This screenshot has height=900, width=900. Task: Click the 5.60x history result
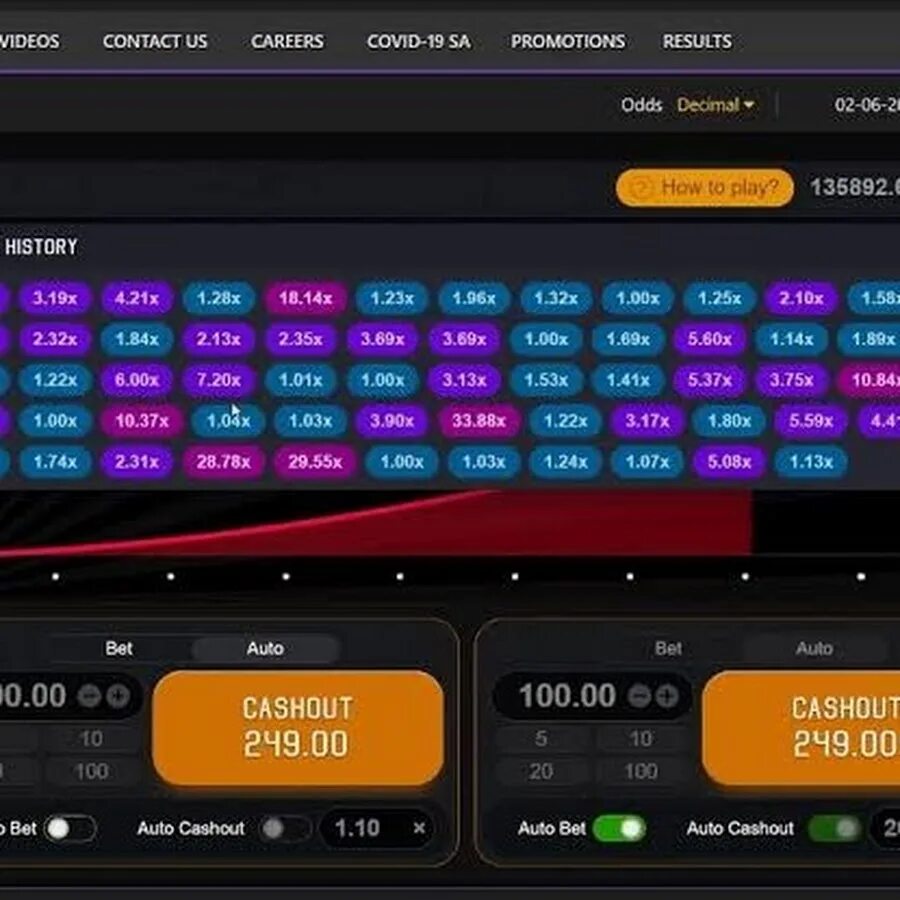709,339
